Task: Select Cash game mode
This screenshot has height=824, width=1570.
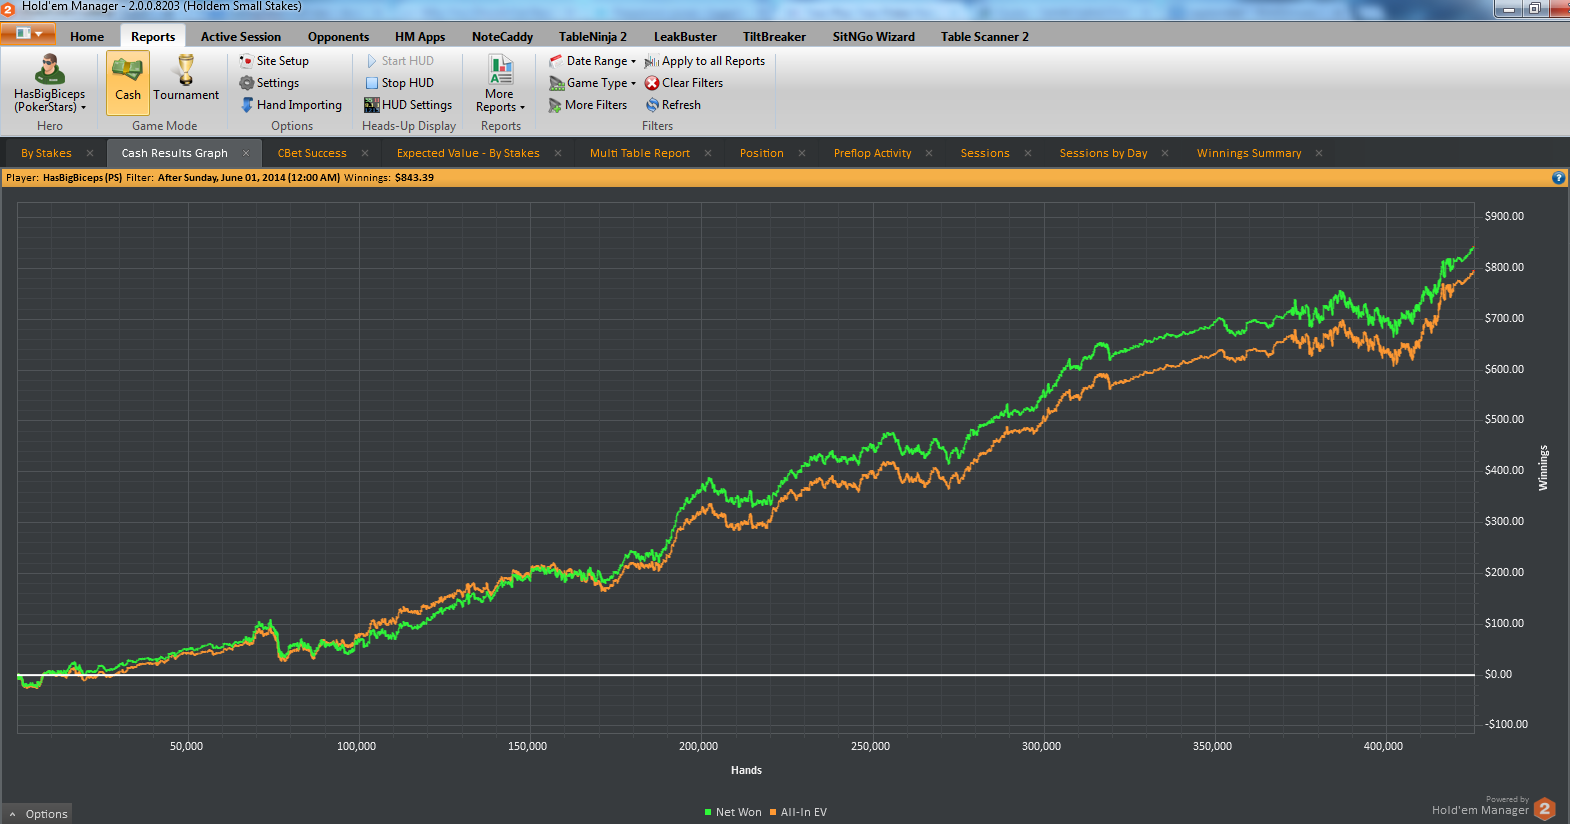Action: pos(128,82)
